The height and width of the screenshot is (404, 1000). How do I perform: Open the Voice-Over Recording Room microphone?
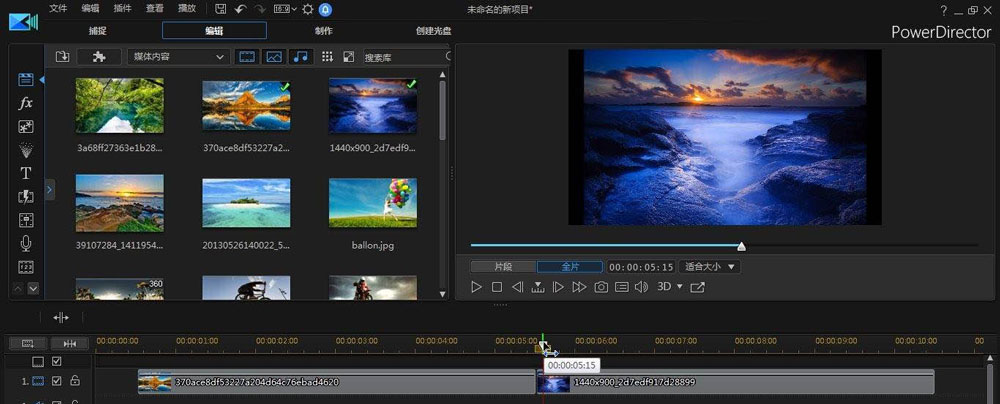[26, 243]
